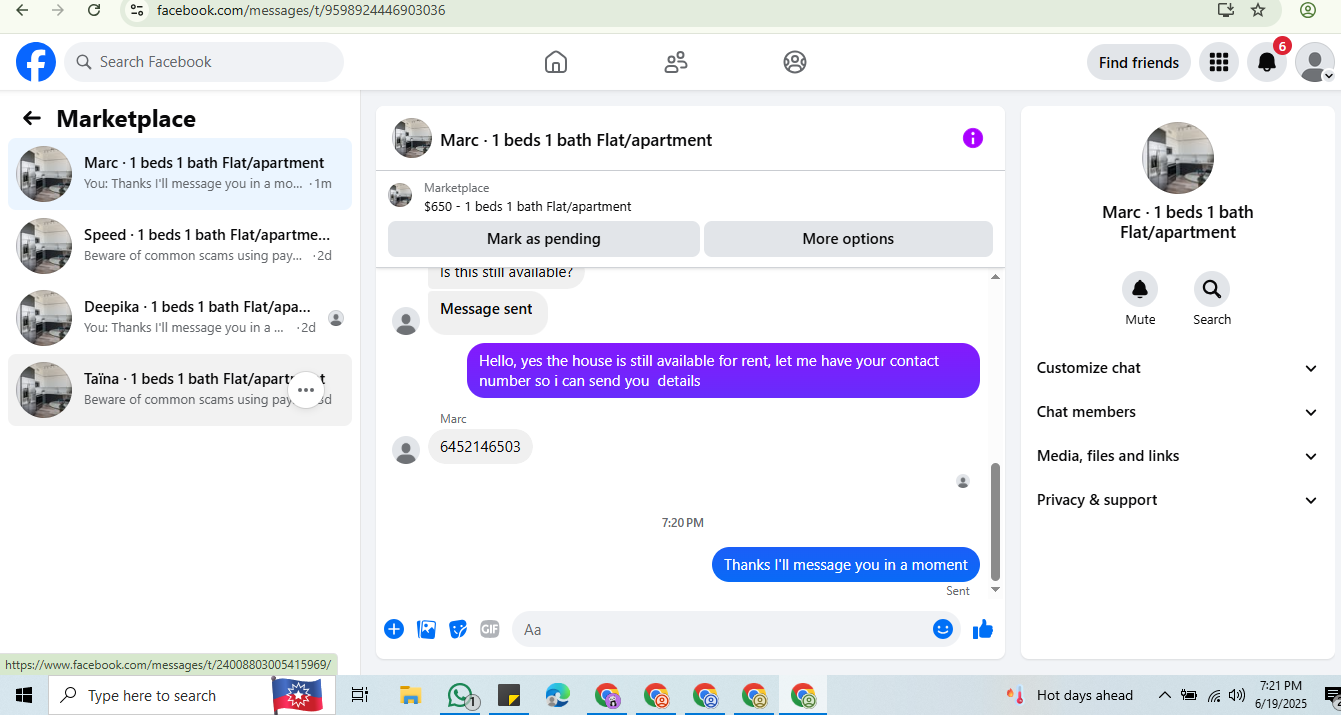
Task: Open Marc chat header title
Action: (576, 140)
